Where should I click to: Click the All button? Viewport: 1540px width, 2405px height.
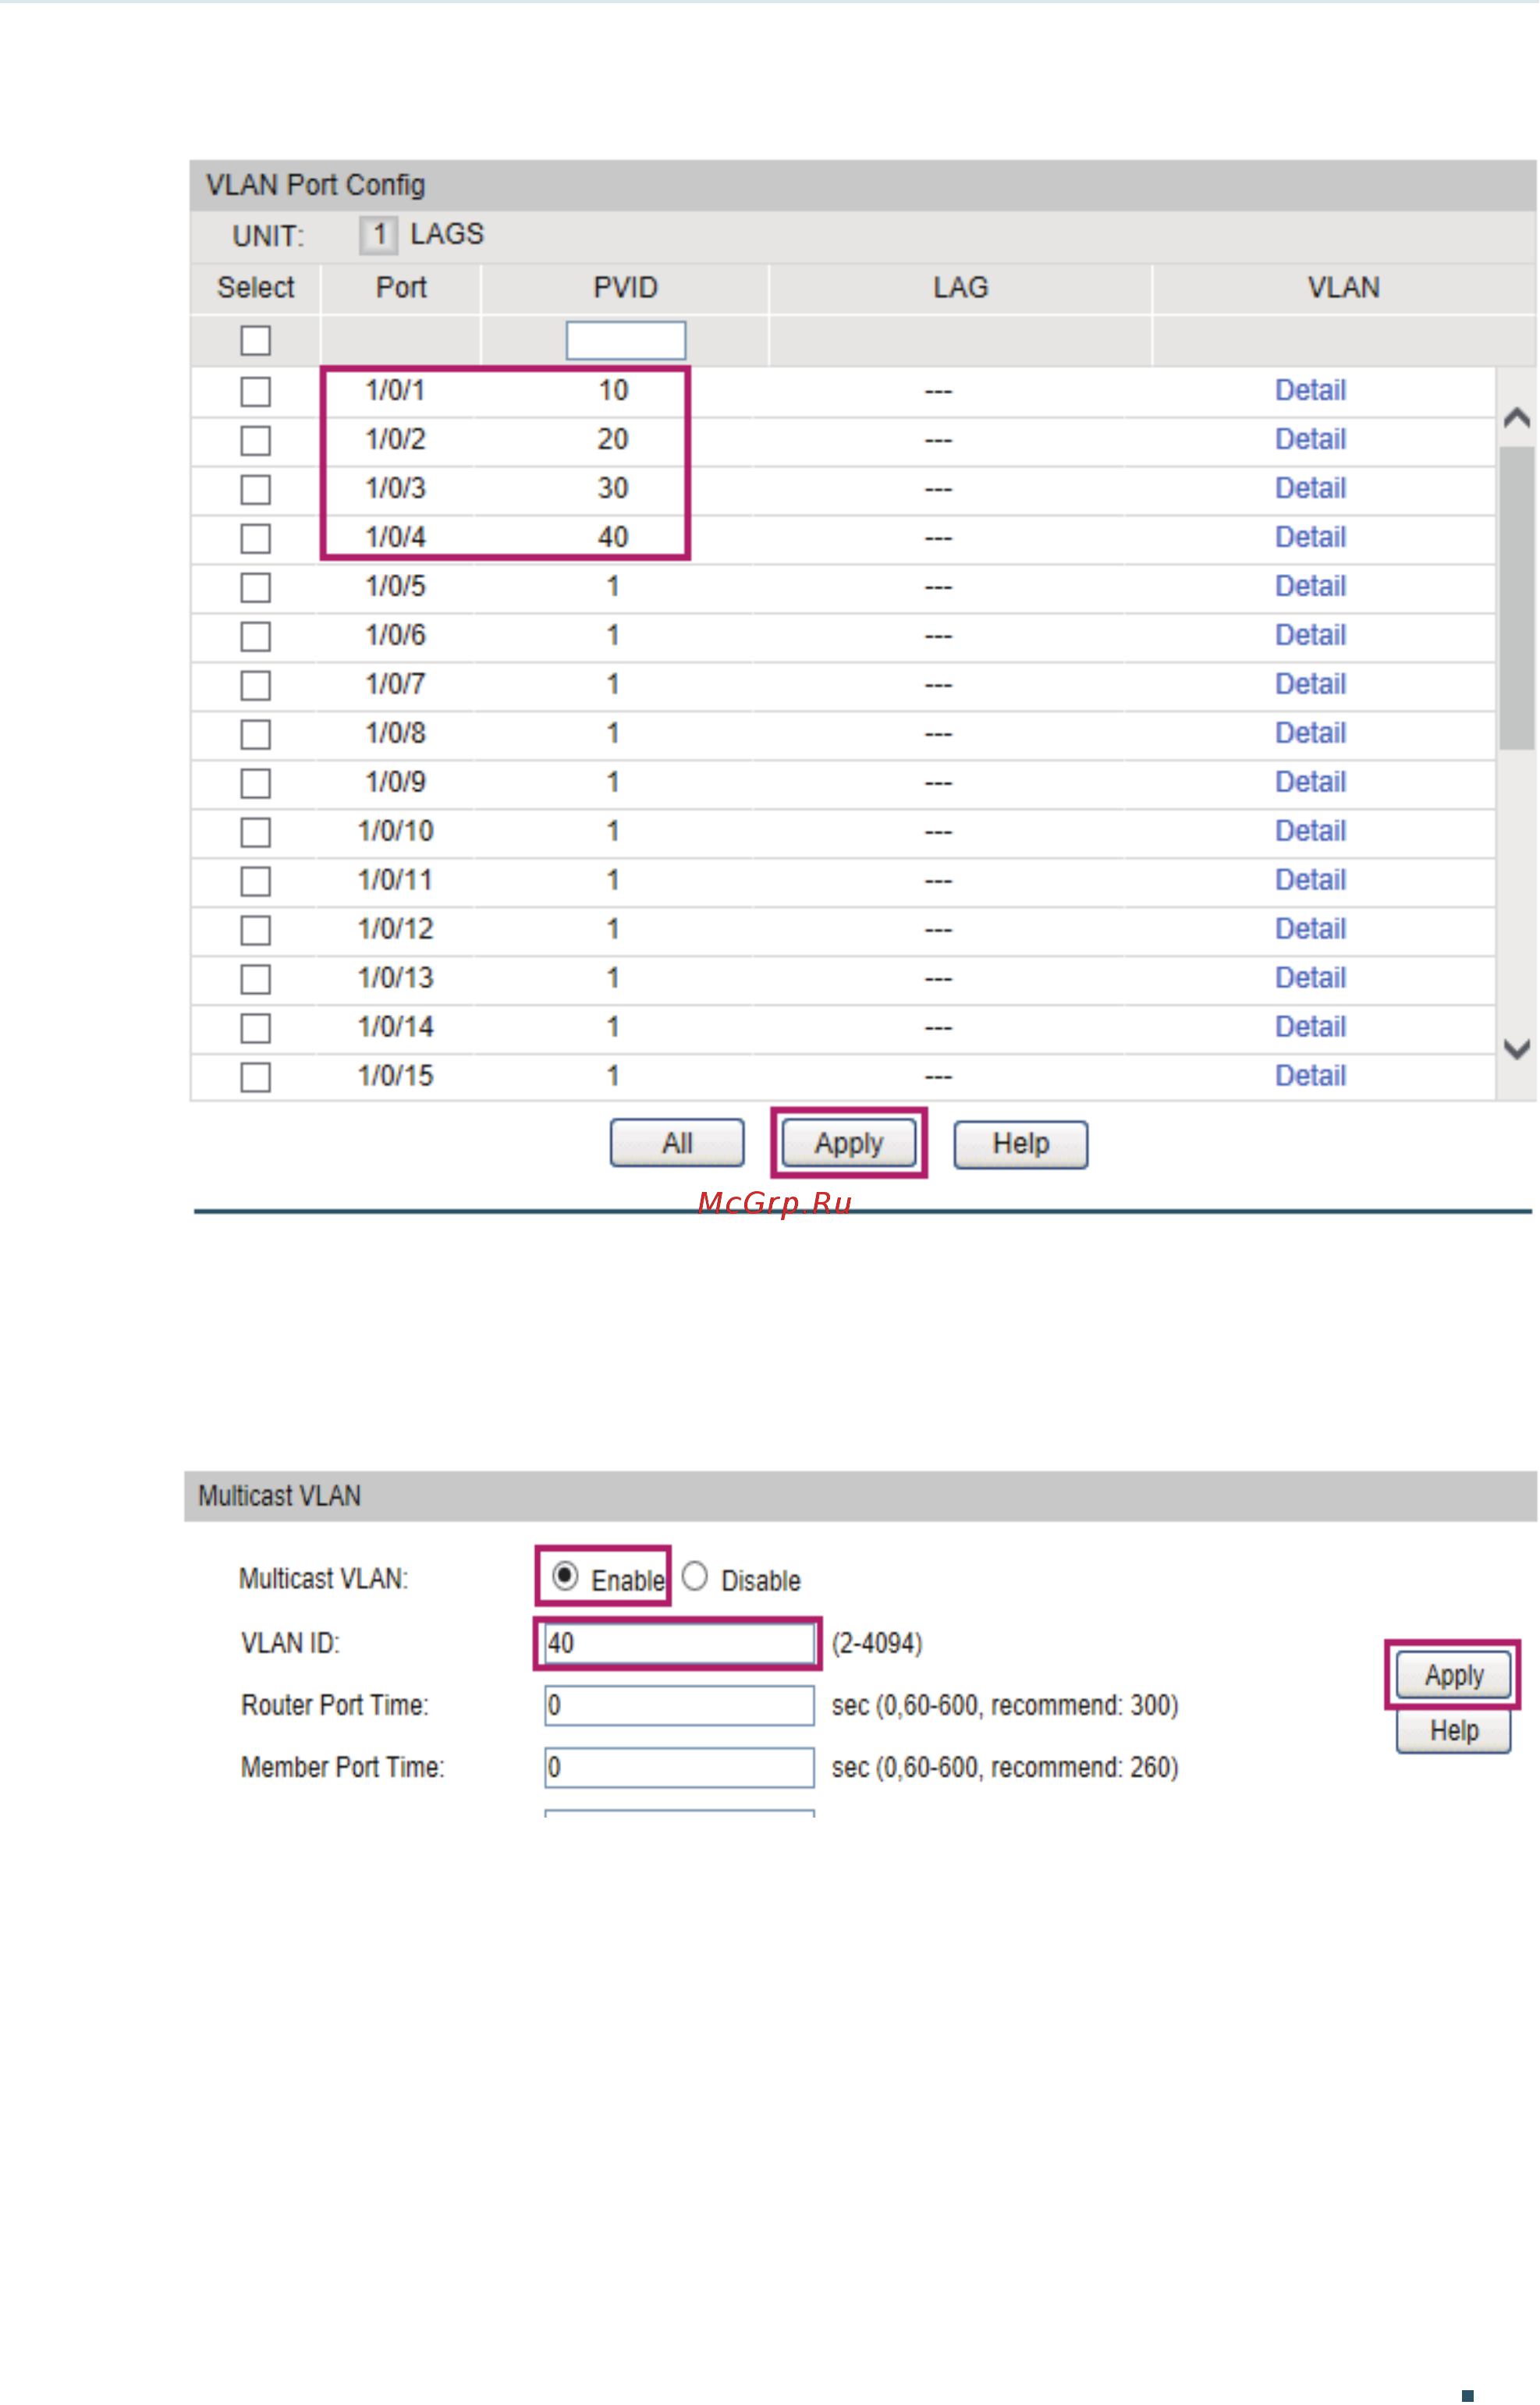click(676, 1142)
